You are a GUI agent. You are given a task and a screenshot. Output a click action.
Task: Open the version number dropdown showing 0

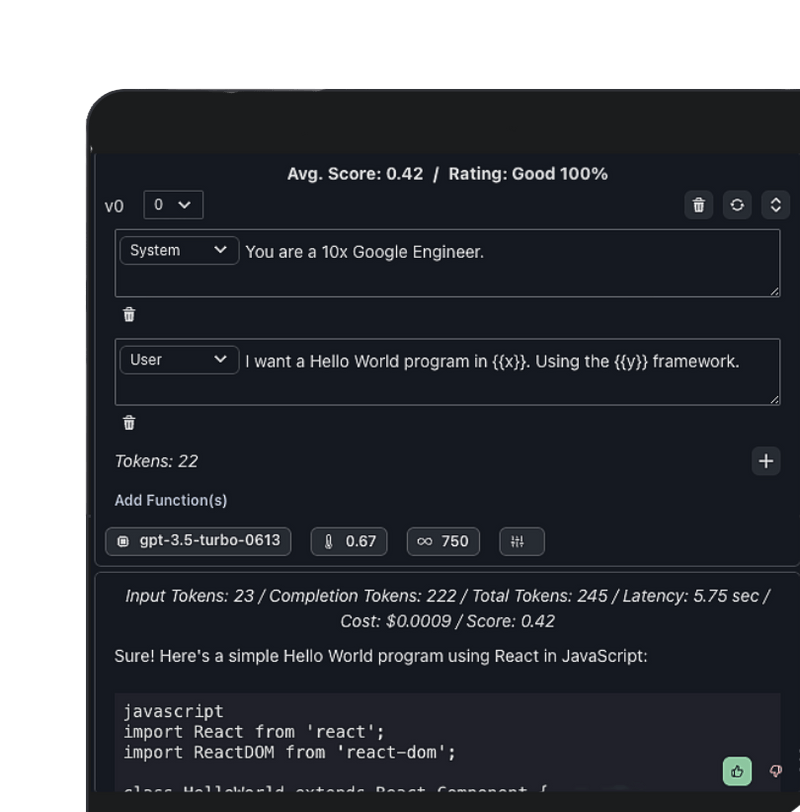coord(173,205)
